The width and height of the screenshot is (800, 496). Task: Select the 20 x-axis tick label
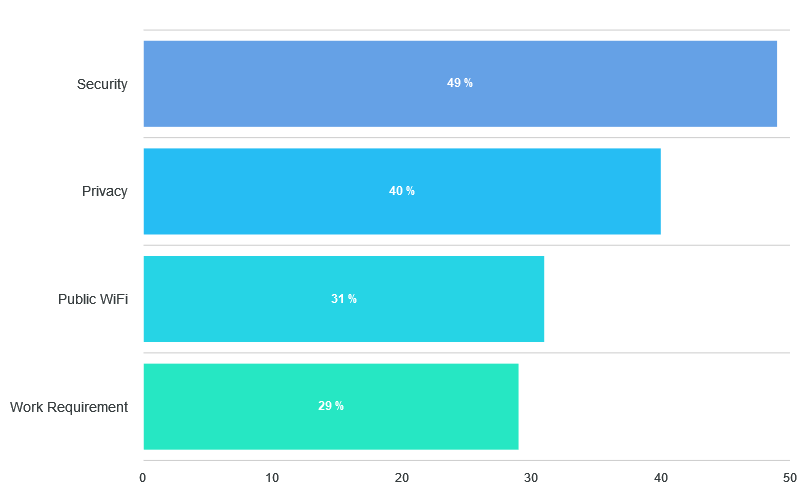tap(402, 478)
